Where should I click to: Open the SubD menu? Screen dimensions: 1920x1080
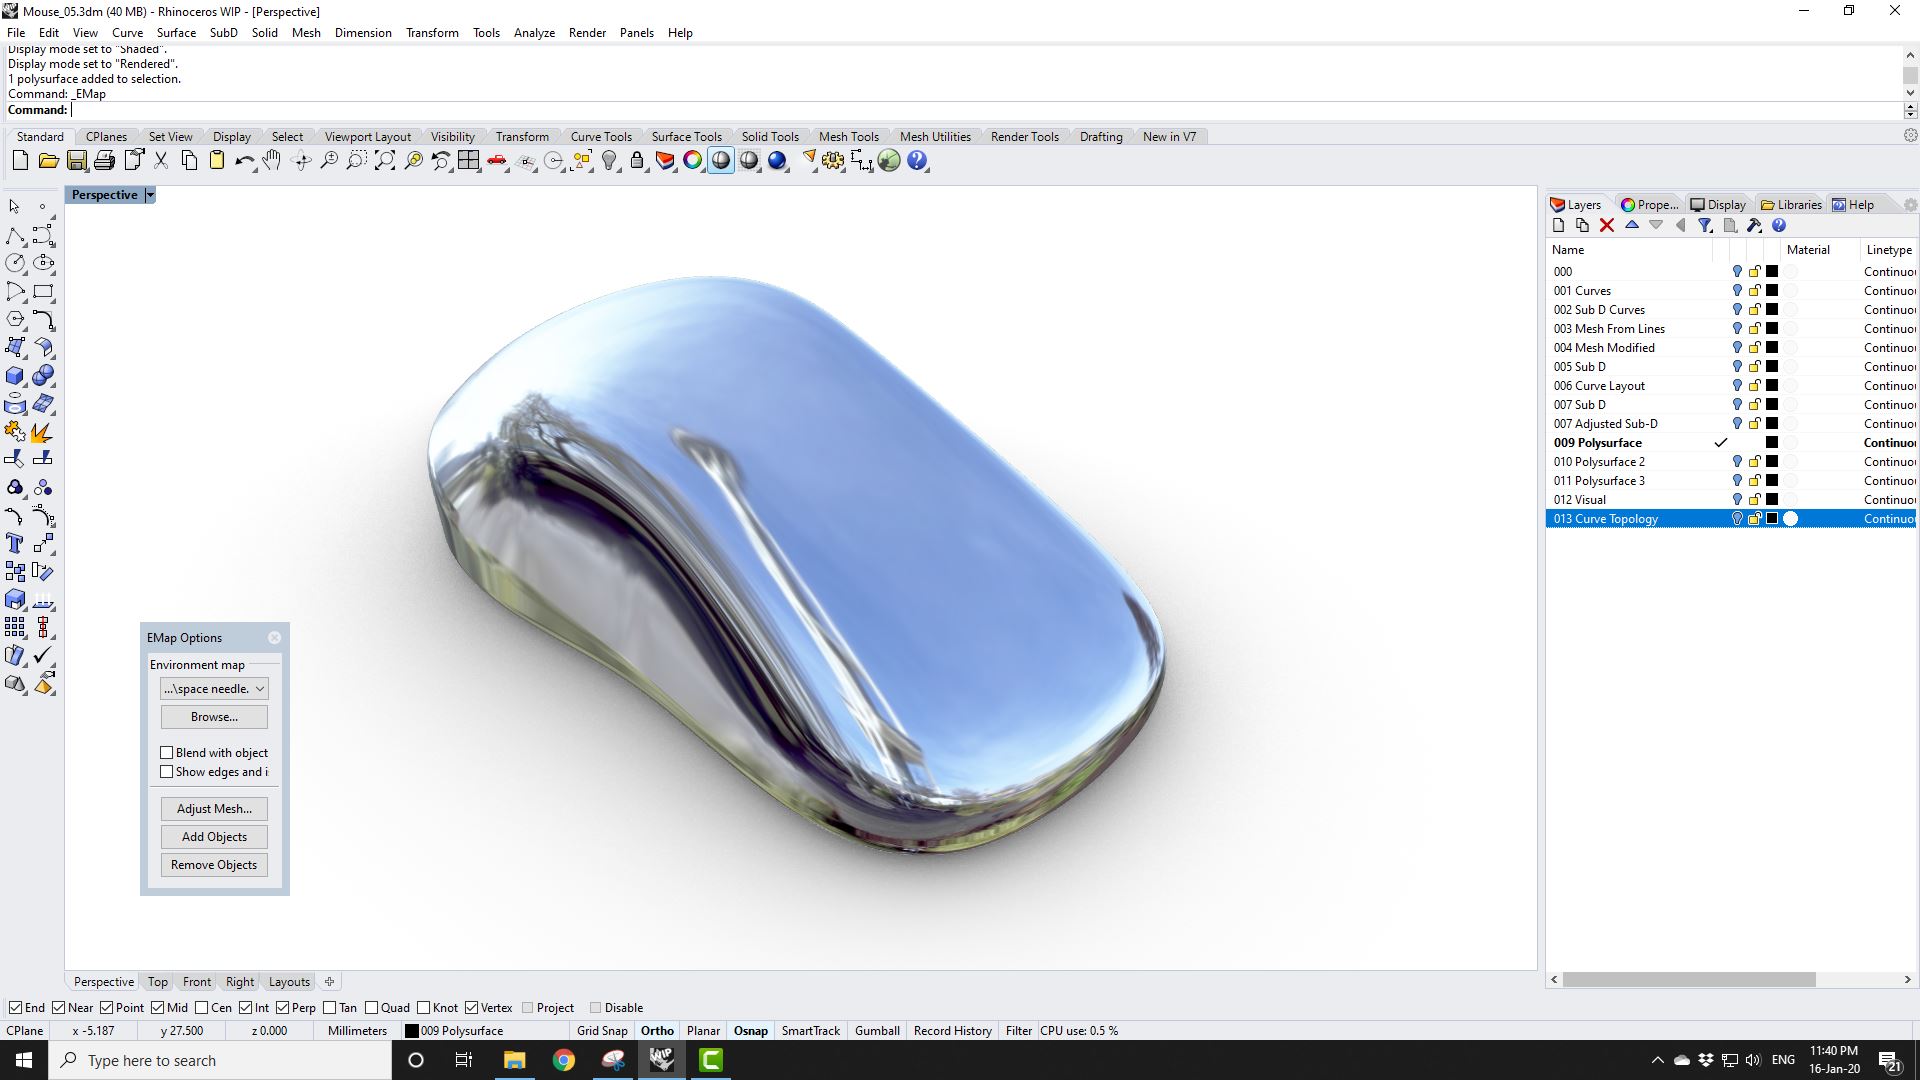click(x=223, y=33)
